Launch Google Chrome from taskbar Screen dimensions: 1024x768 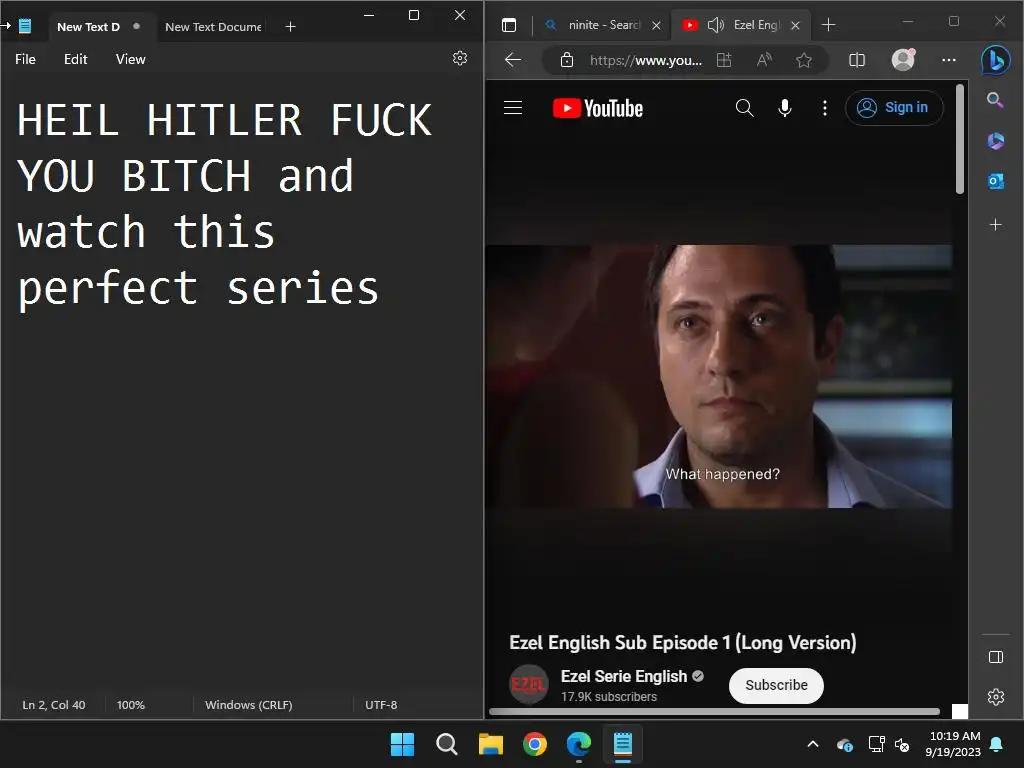(x=535, y=744)
